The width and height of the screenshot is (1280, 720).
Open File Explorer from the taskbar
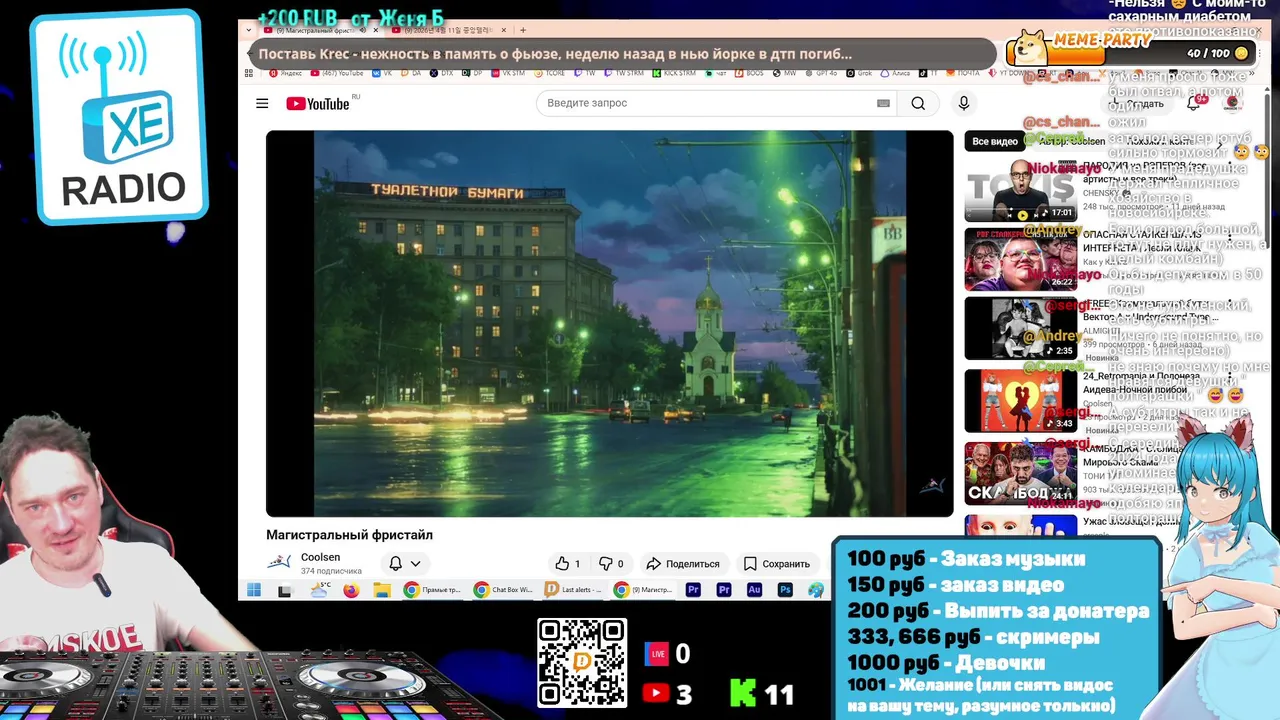coord(381,590)
